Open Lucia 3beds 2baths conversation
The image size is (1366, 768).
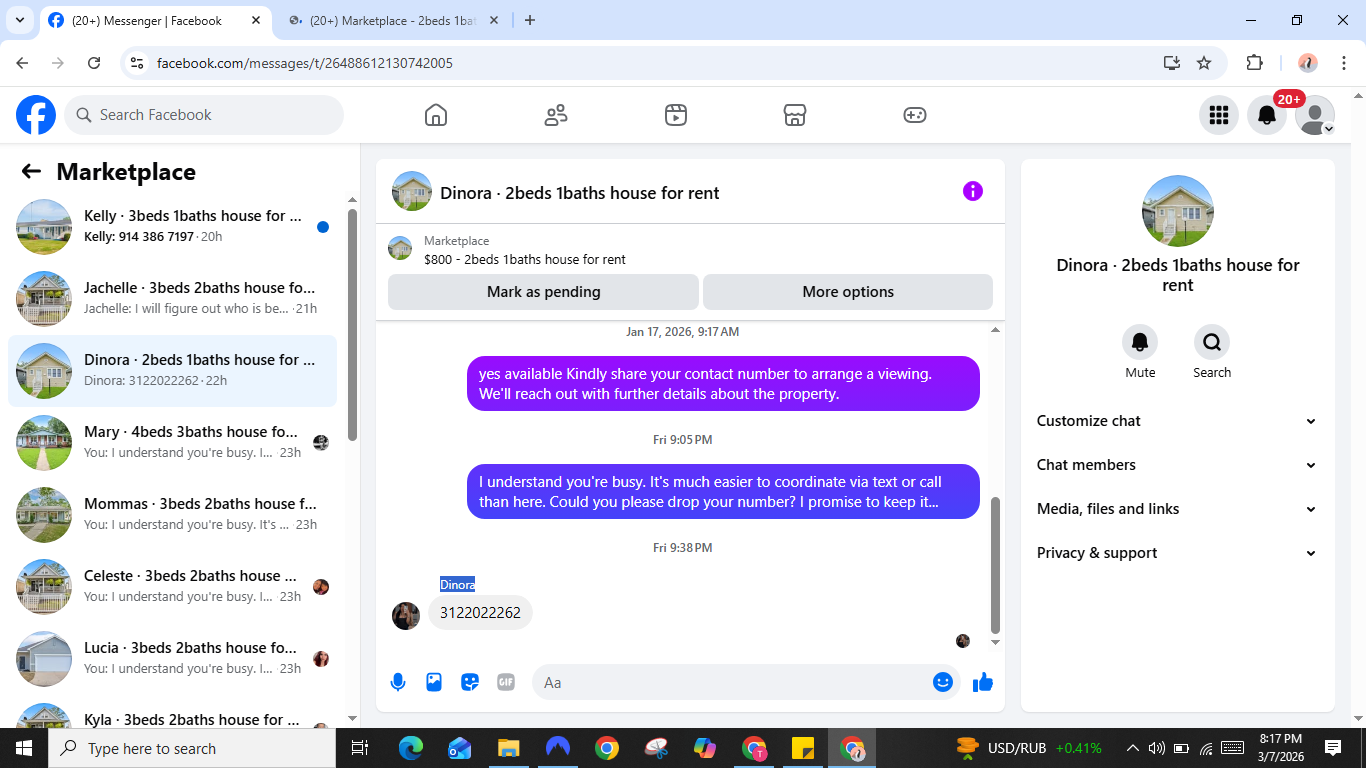click(172, 659)
